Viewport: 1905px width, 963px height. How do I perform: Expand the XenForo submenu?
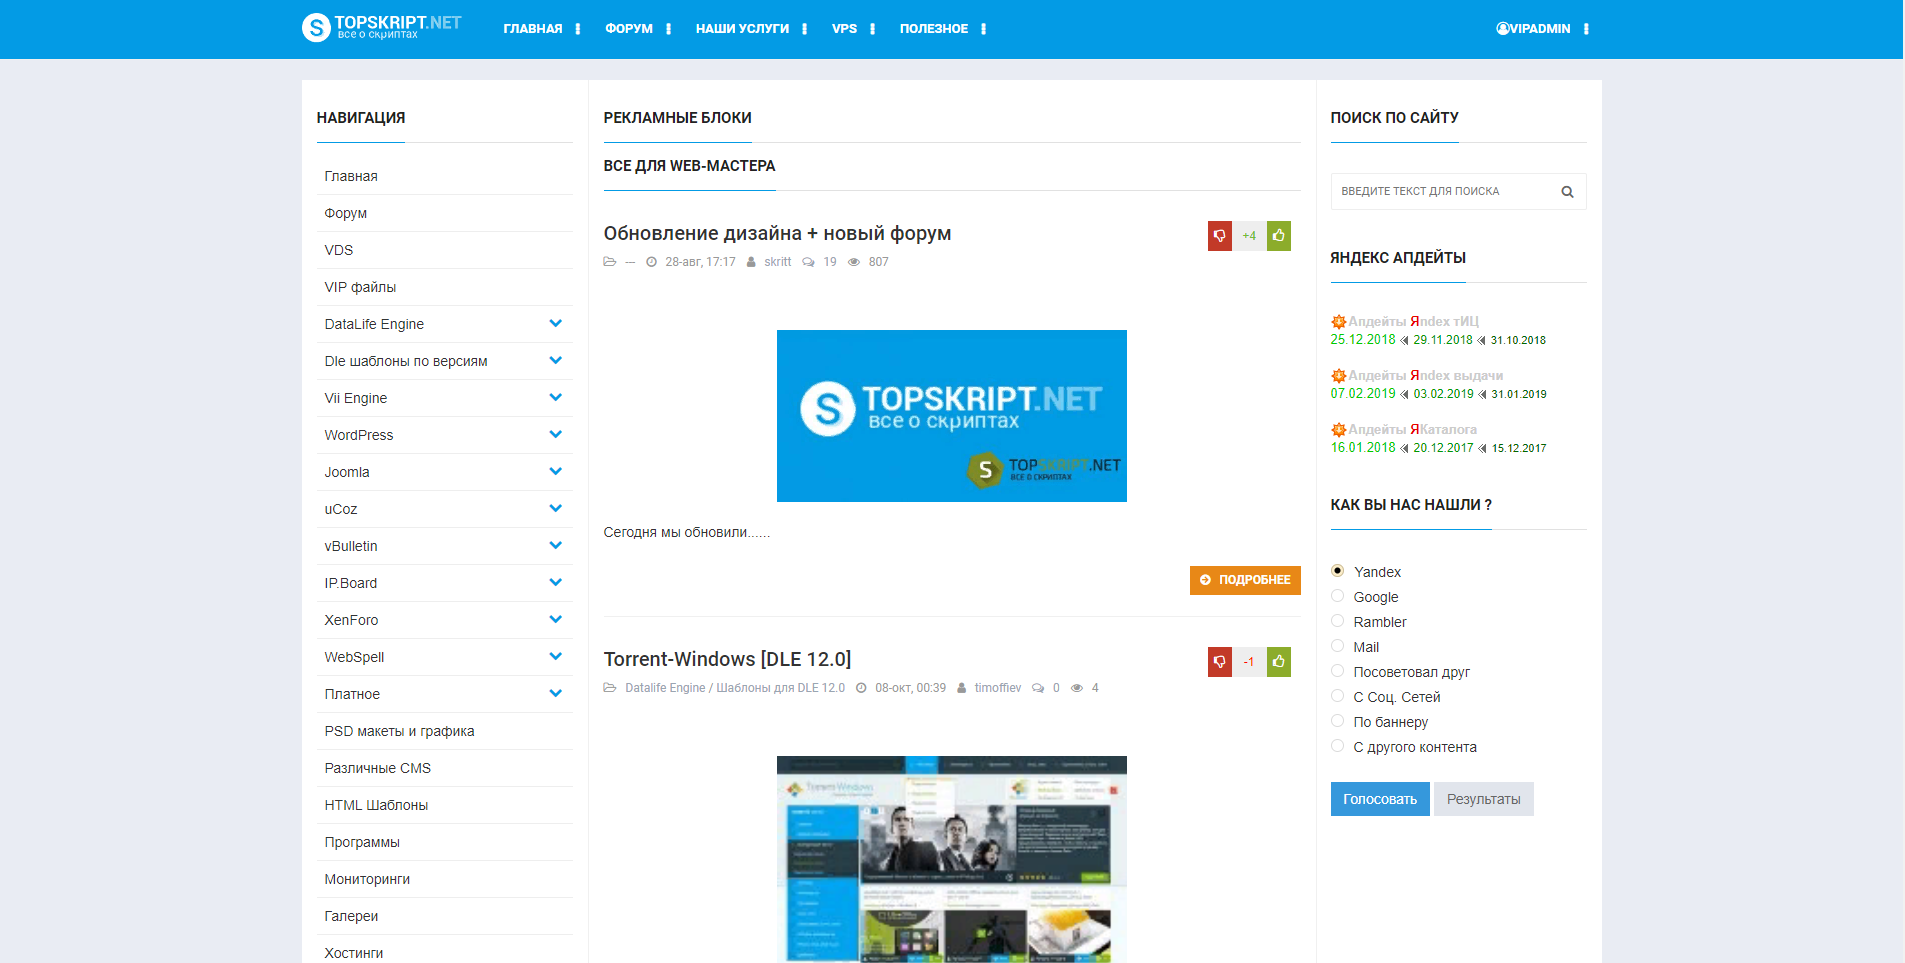556,620
